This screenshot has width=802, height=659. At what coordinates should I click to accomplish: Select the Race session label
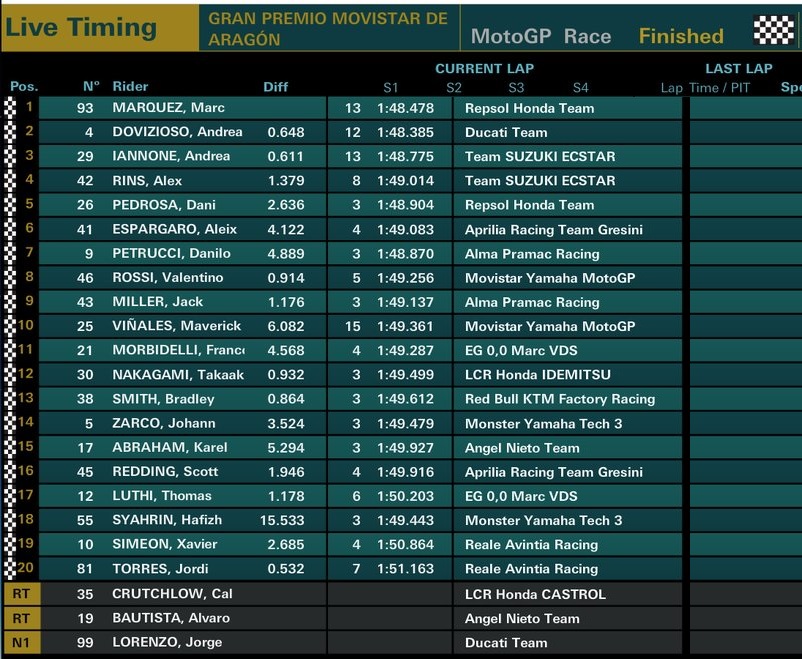pos(587,36)
